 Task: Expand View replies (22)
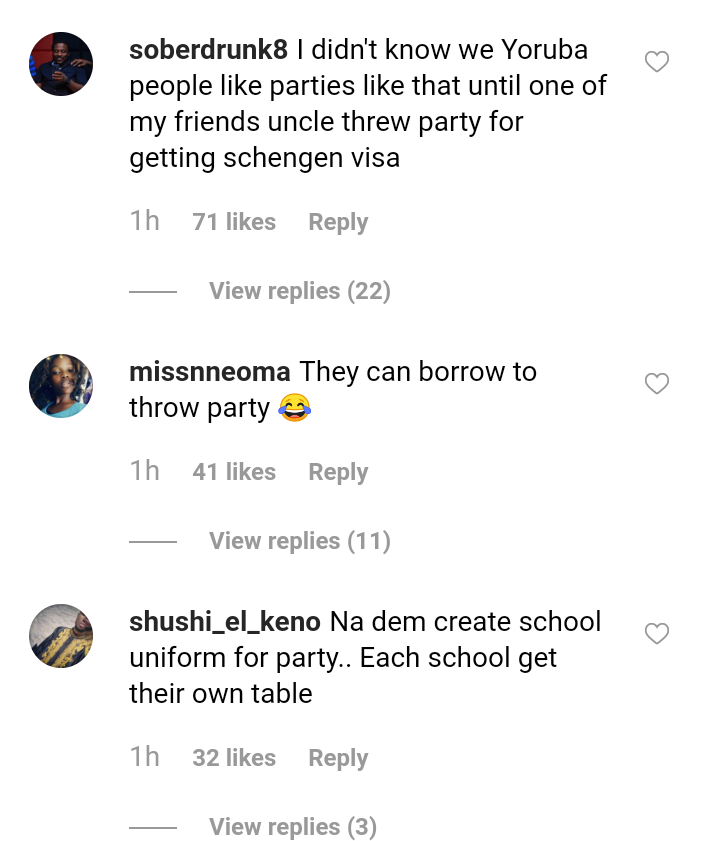click(299, 291)
